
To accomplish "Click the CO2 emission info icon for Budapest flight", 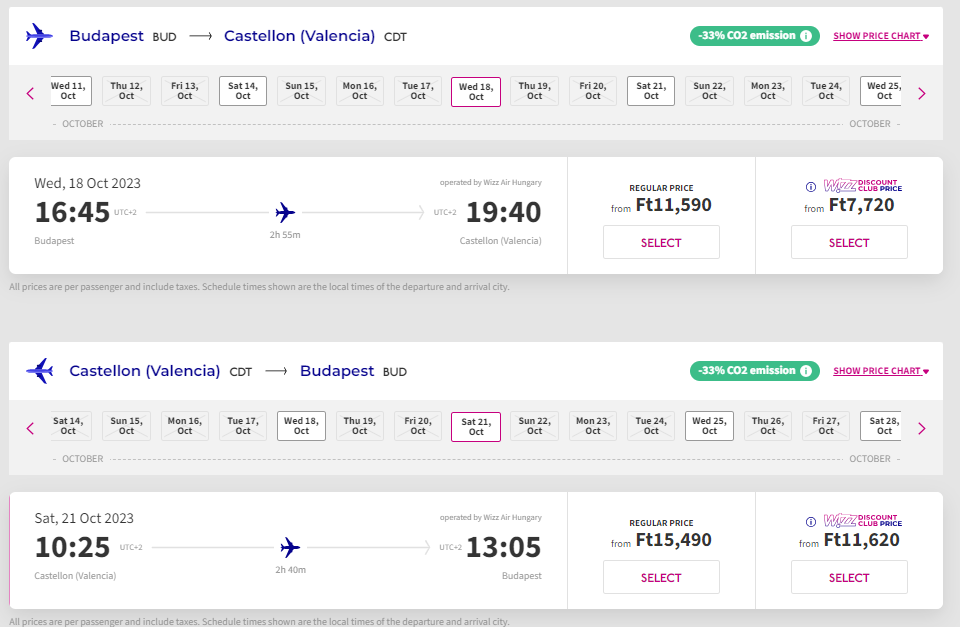I will click(x=805, y=36).
